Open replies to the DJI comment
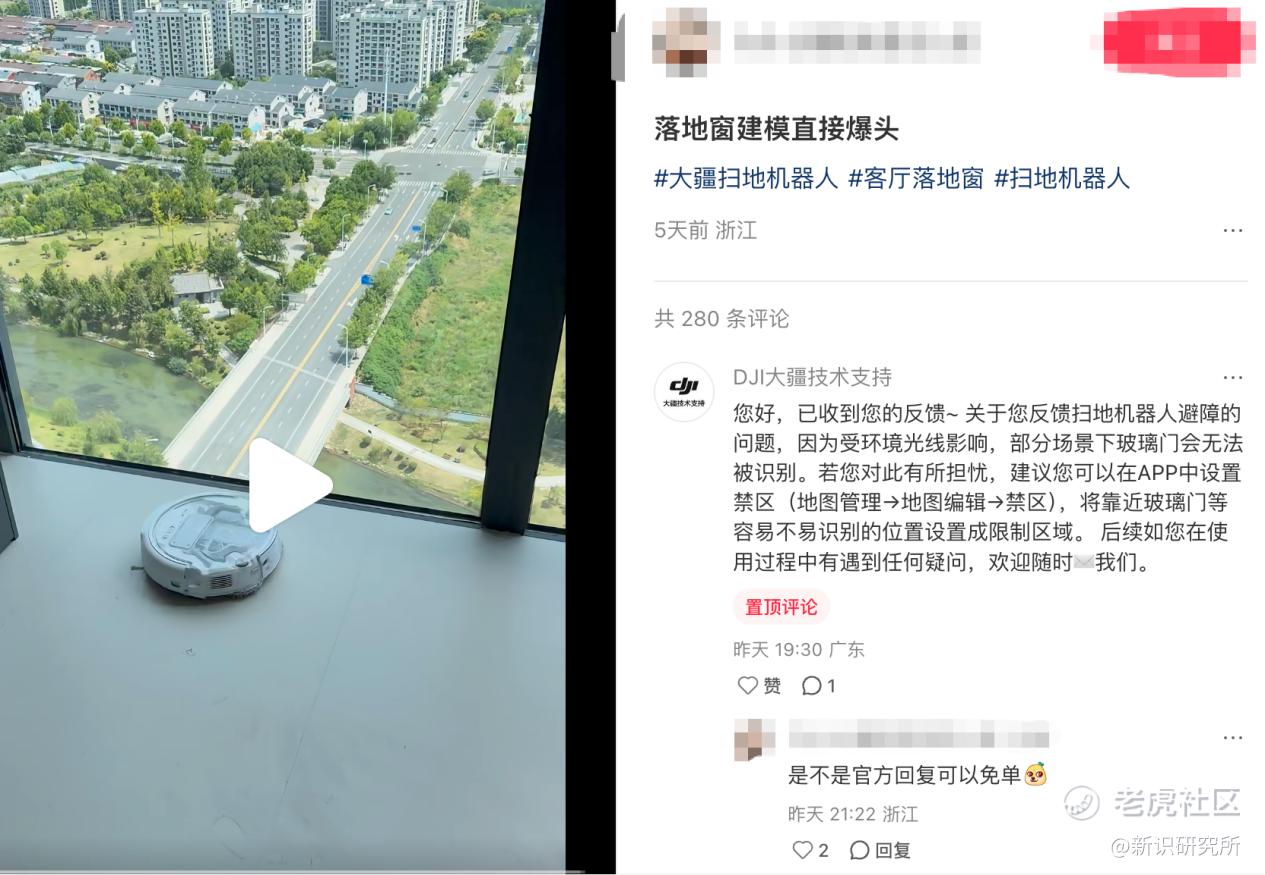The width and height of the screenshot is (1265, 875). pyautogui.click(x=818, y=686)
